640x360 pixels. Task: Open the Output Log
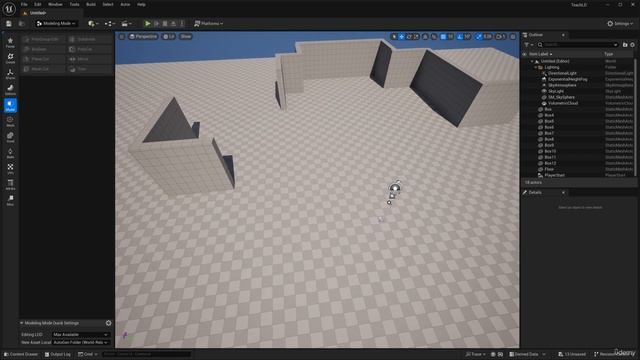[58, 354]
